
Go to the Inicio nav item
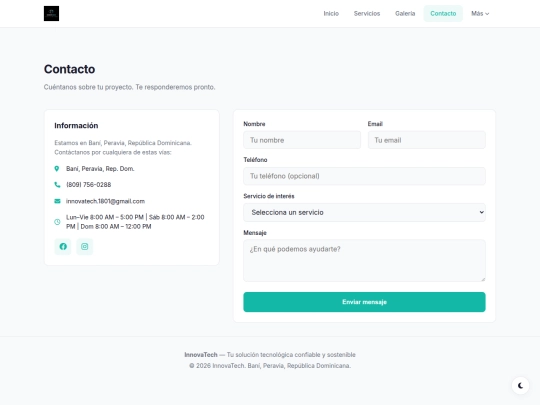pos(331,13)
